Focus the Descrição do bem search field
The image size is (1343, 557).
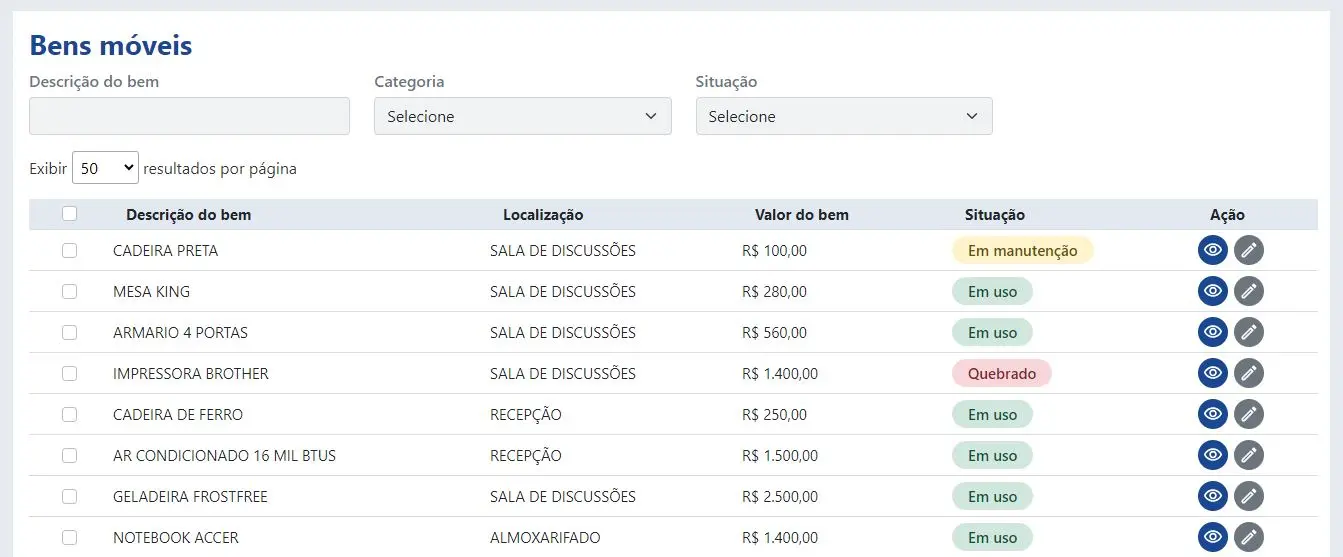[x=189, y=116]
